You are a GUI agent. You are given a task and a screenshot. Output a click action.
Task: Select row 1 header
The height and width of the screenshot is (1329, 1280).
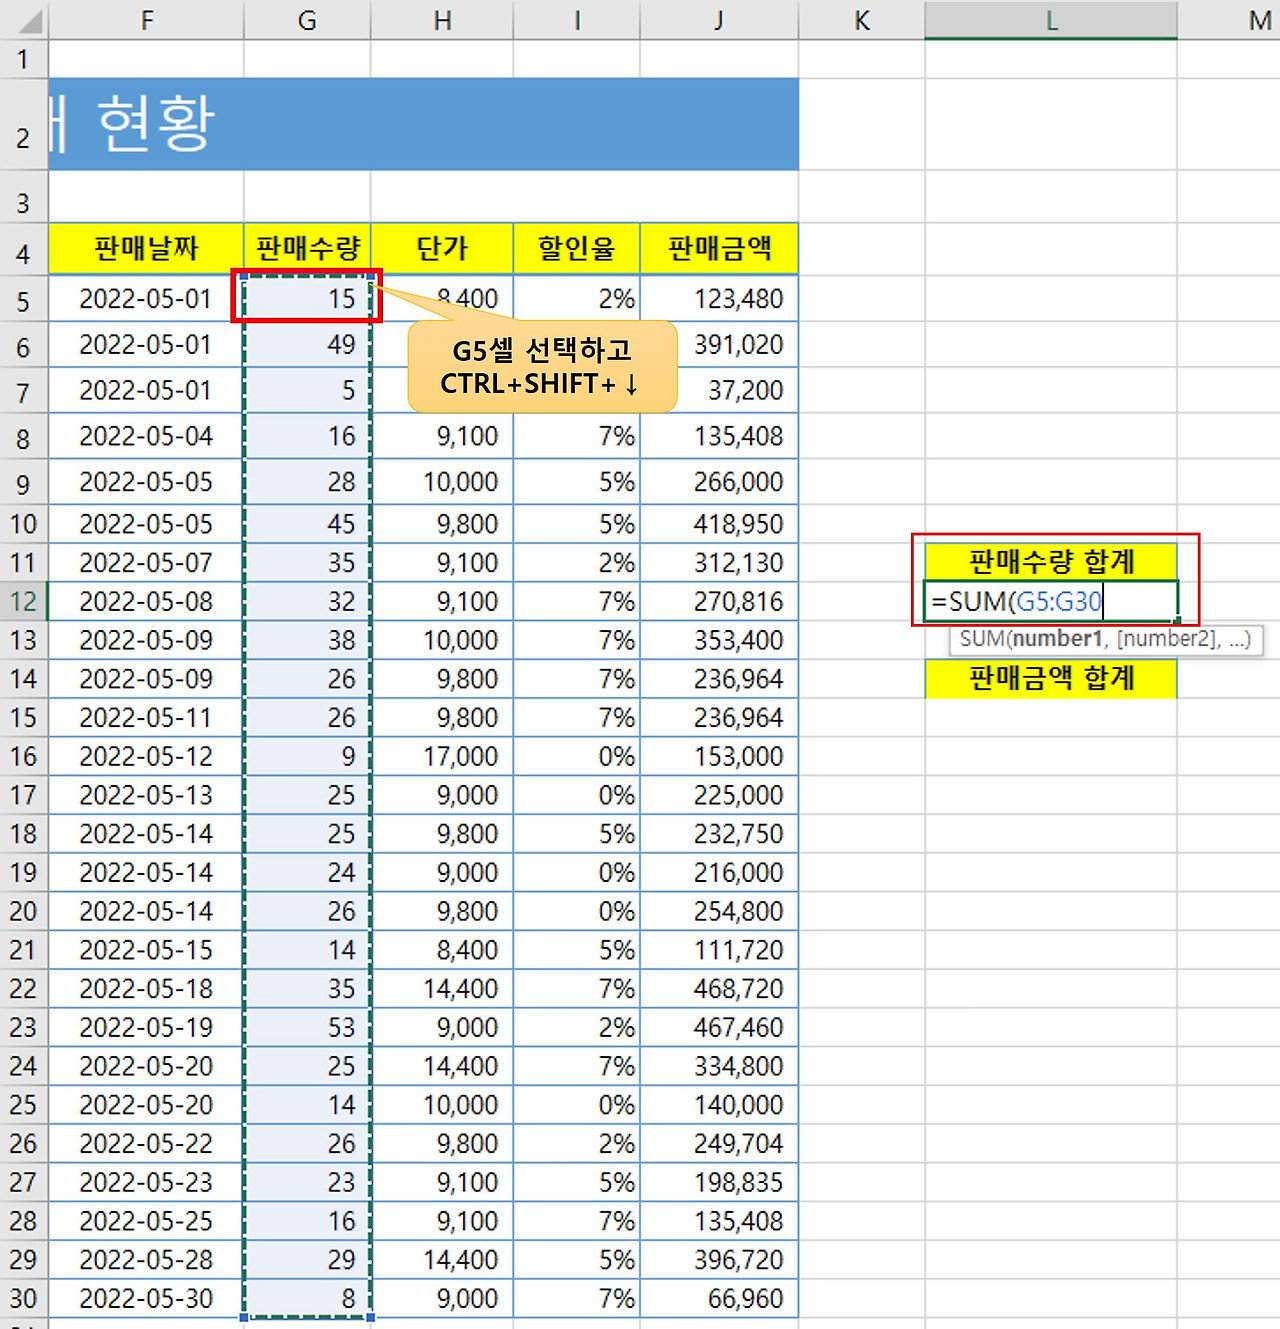23,59
